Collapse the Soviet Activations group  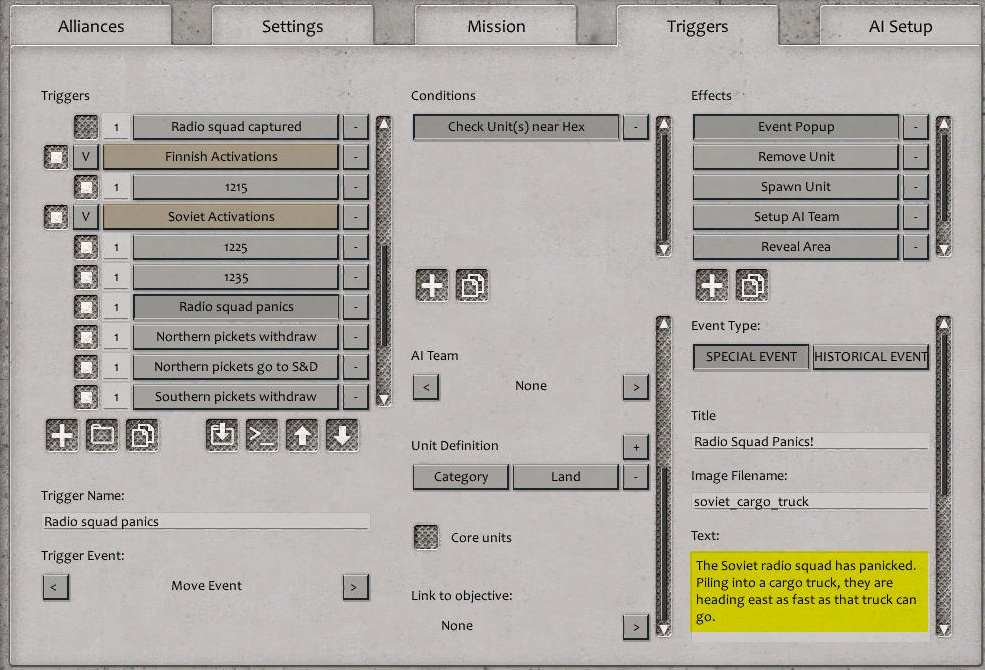click(86, 217)
